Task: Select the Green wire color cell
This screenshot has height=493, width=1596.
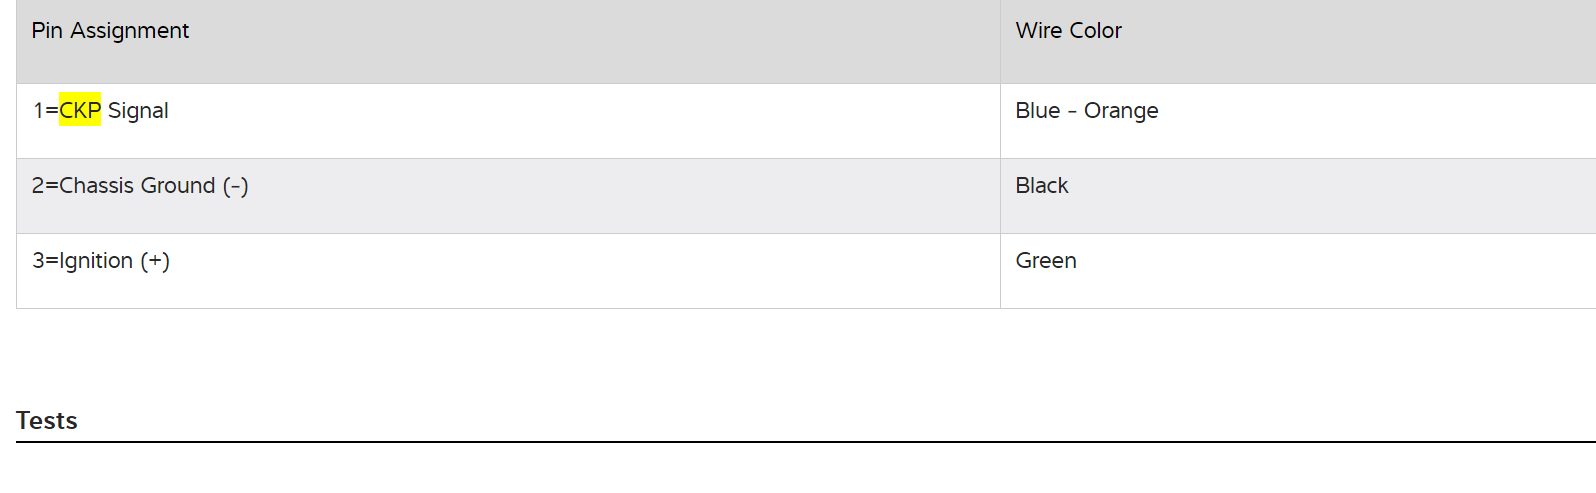Action: [1045, 261]
